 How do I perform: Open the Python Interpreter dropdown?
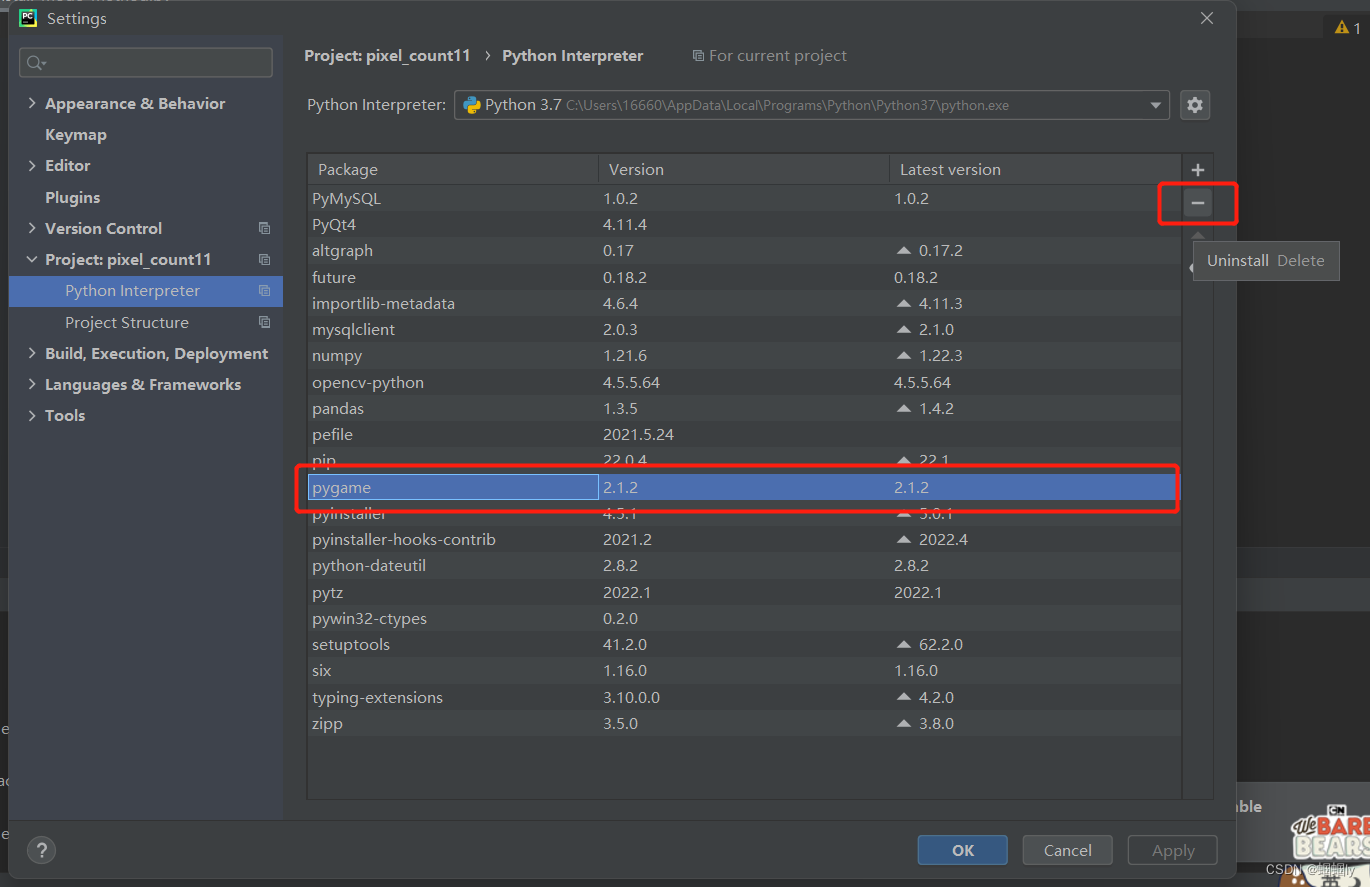click(1156, 105)
